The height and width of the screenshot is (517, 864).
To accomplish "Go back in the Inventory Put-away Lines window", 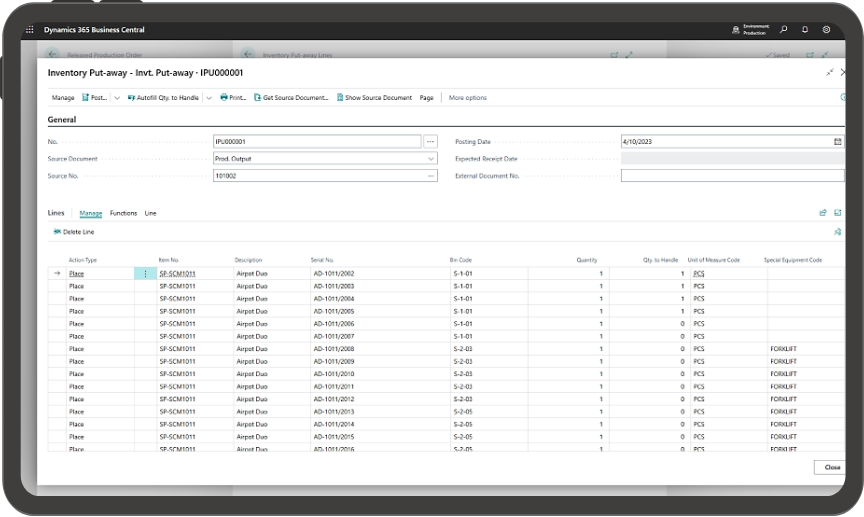I will 248,54.
